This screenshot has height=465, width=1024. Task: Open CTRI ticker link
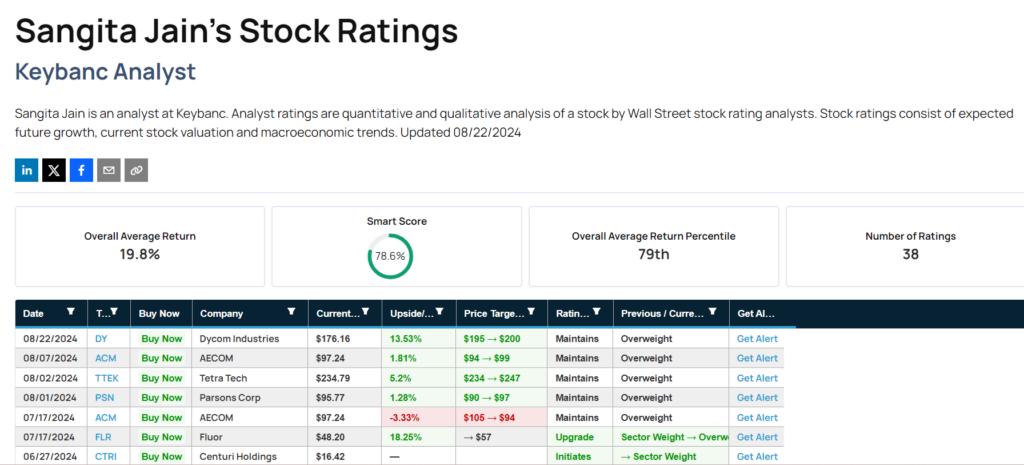click(105, 457)
